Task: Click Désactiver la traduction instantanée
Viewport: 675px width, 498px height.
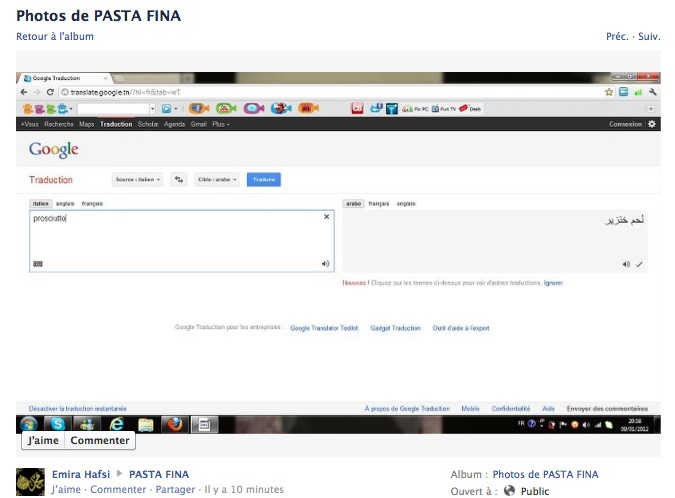Action: click(77, 408)
